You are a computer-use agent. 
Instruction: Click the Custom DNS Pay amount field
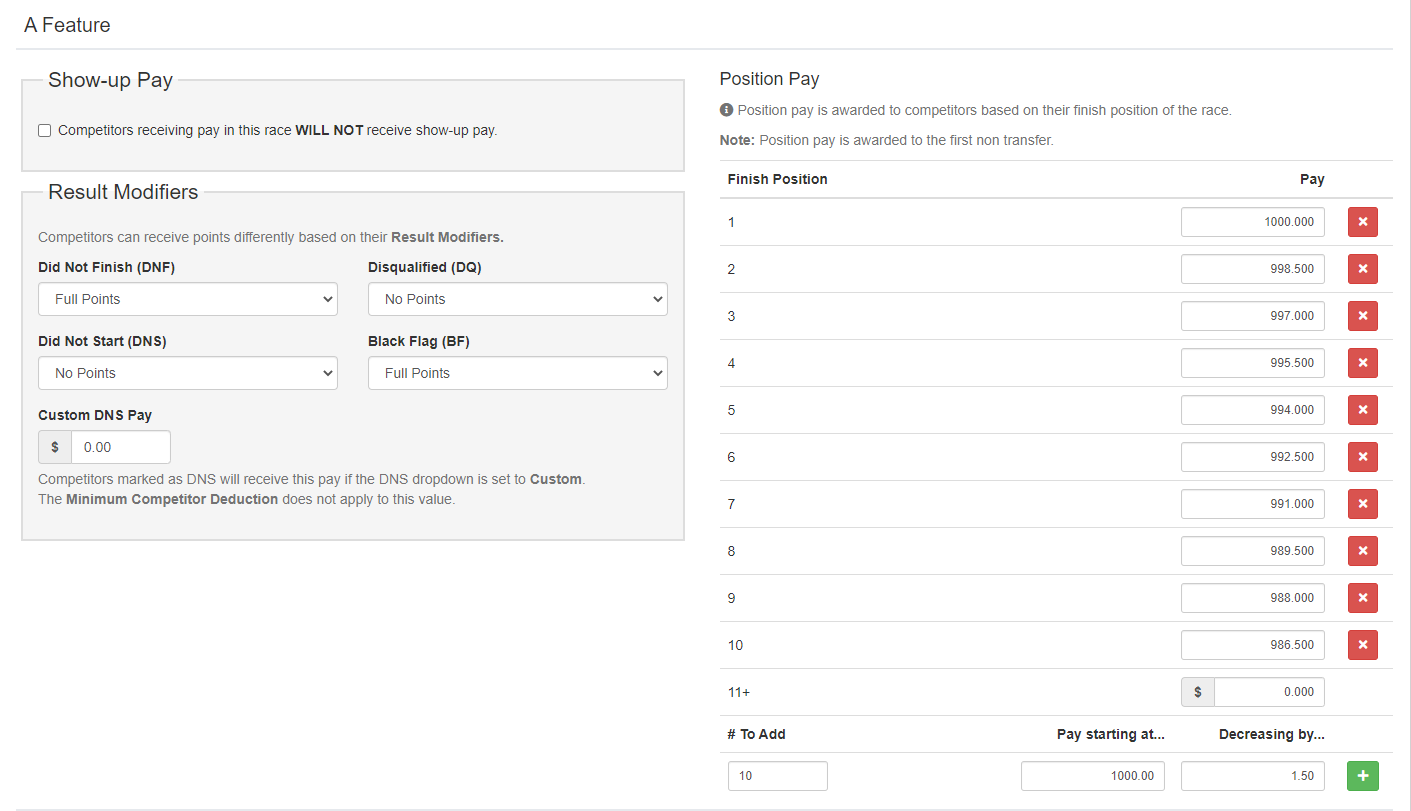(120, 447)
